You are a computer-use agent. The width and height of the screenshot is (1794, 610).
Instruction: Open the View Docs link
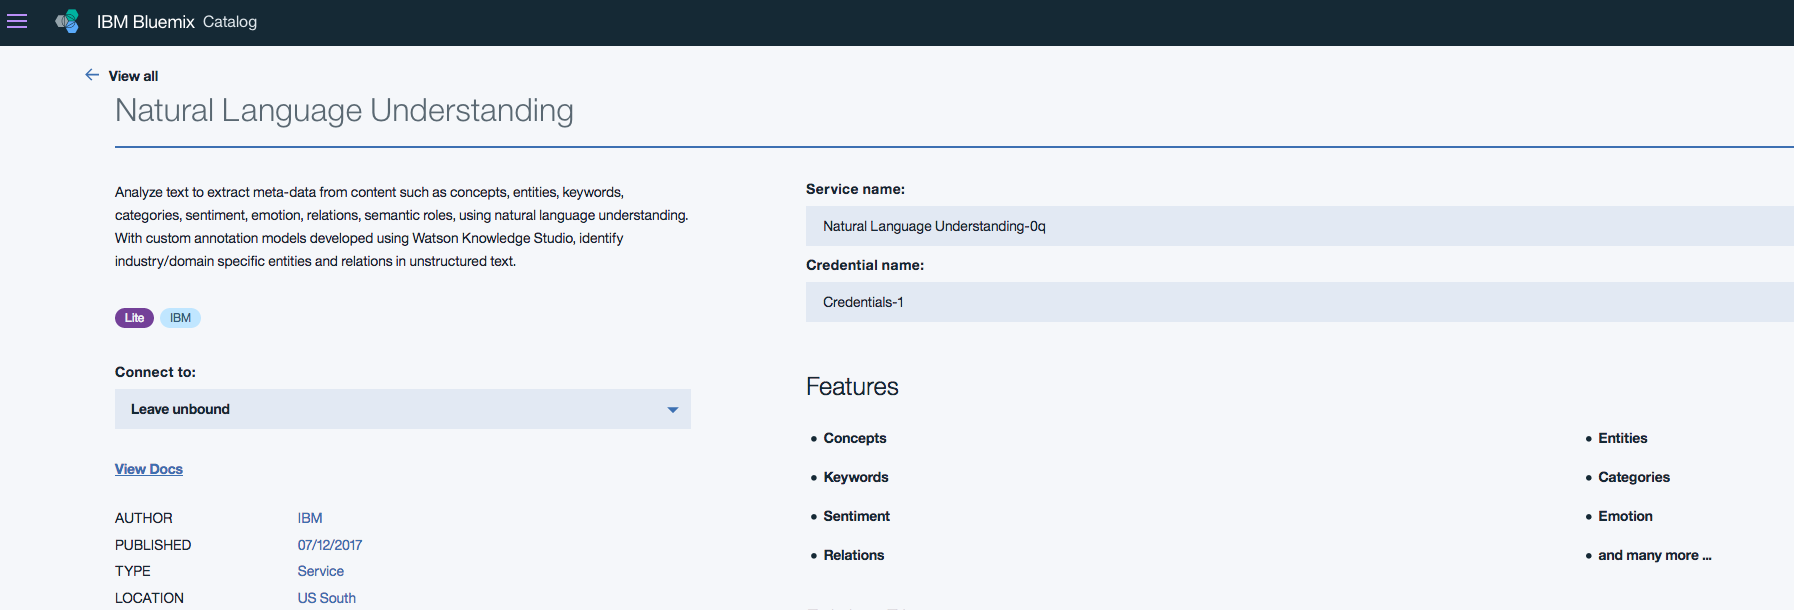tap(149, 469)
